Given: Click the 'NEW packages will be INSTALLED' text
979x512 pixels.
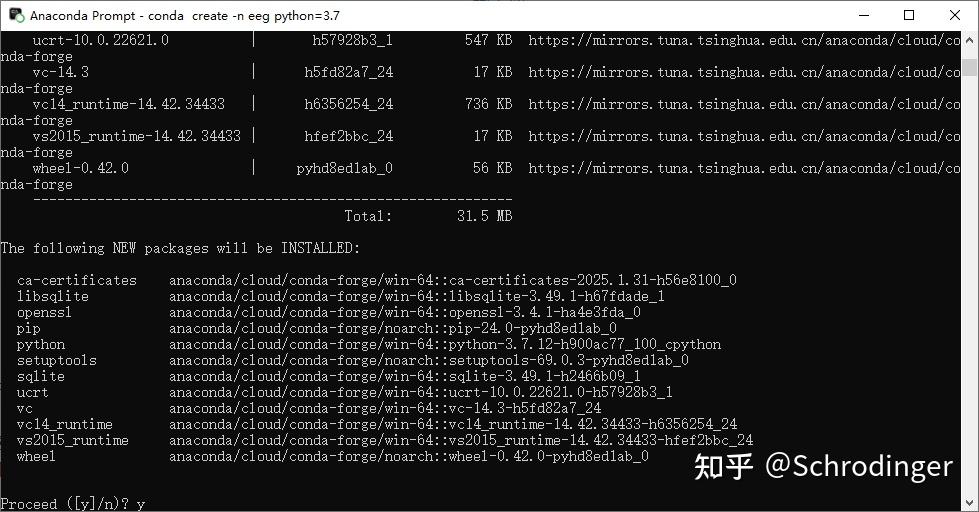Looking at the screenshot, I should pos(180,248).
